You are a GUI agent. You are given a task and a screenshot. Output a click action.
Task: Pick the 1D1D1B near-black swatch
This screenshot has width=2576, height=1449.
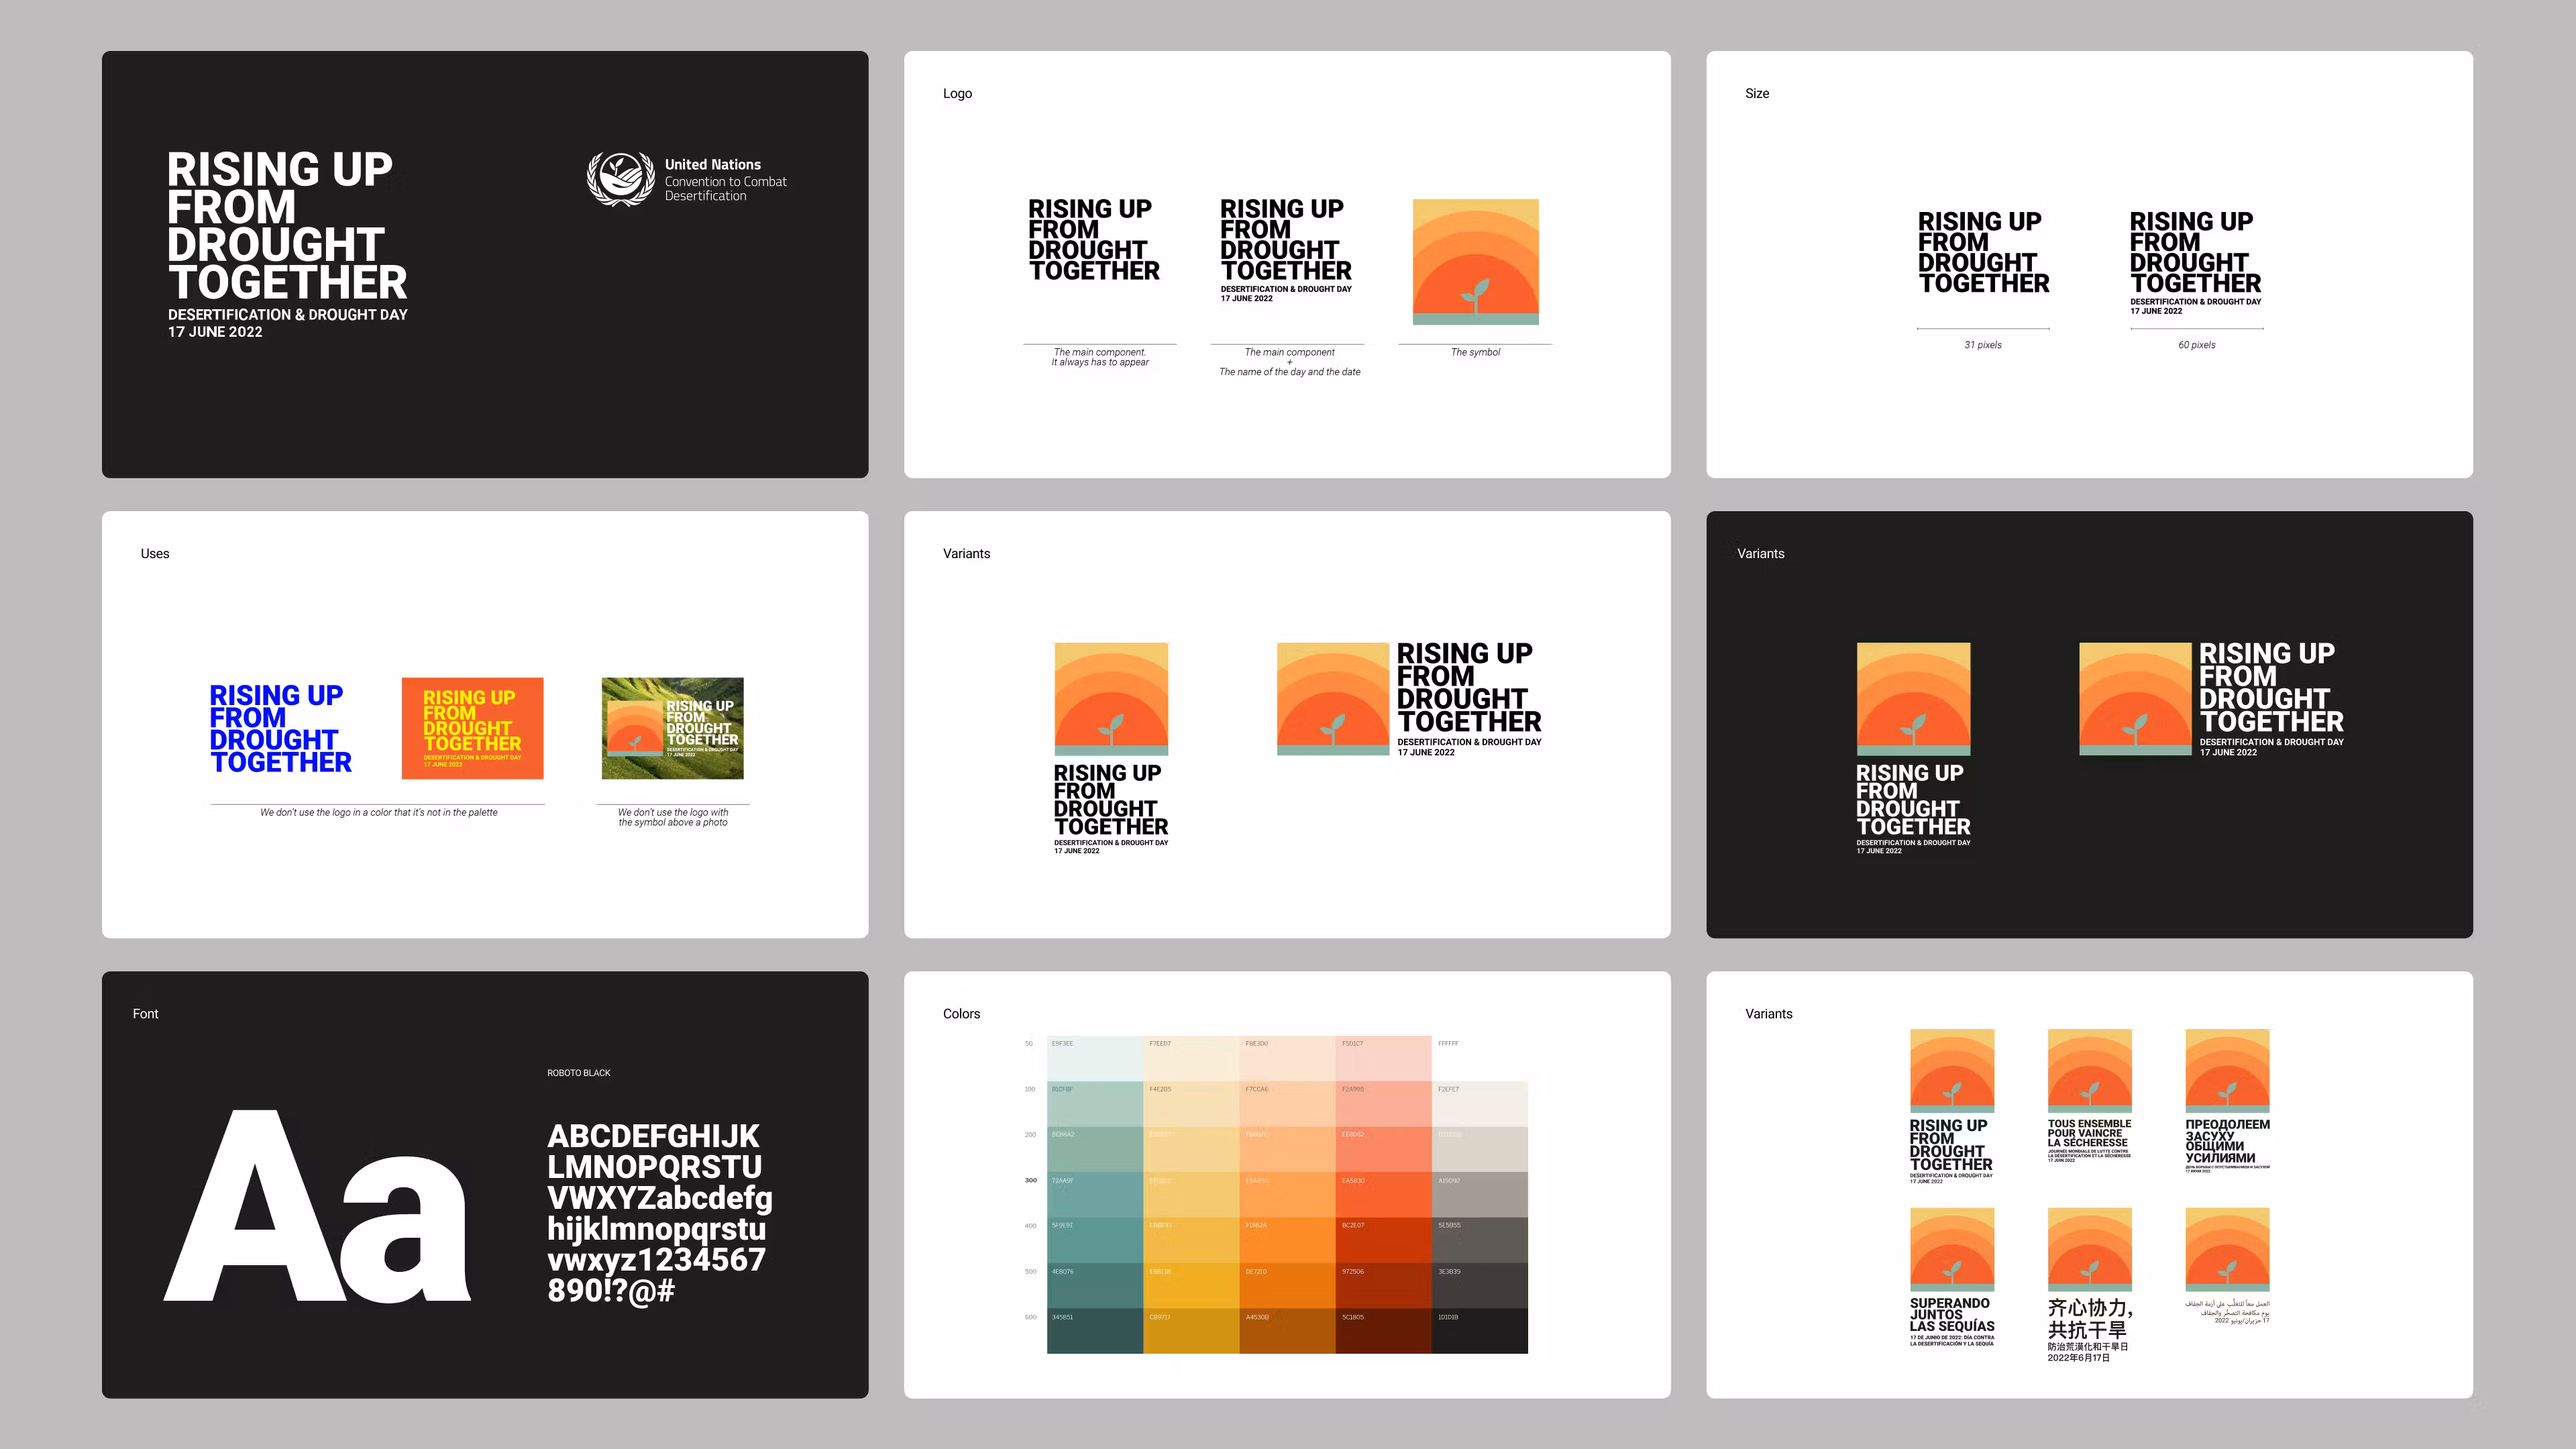[x=1480, y=1331]
